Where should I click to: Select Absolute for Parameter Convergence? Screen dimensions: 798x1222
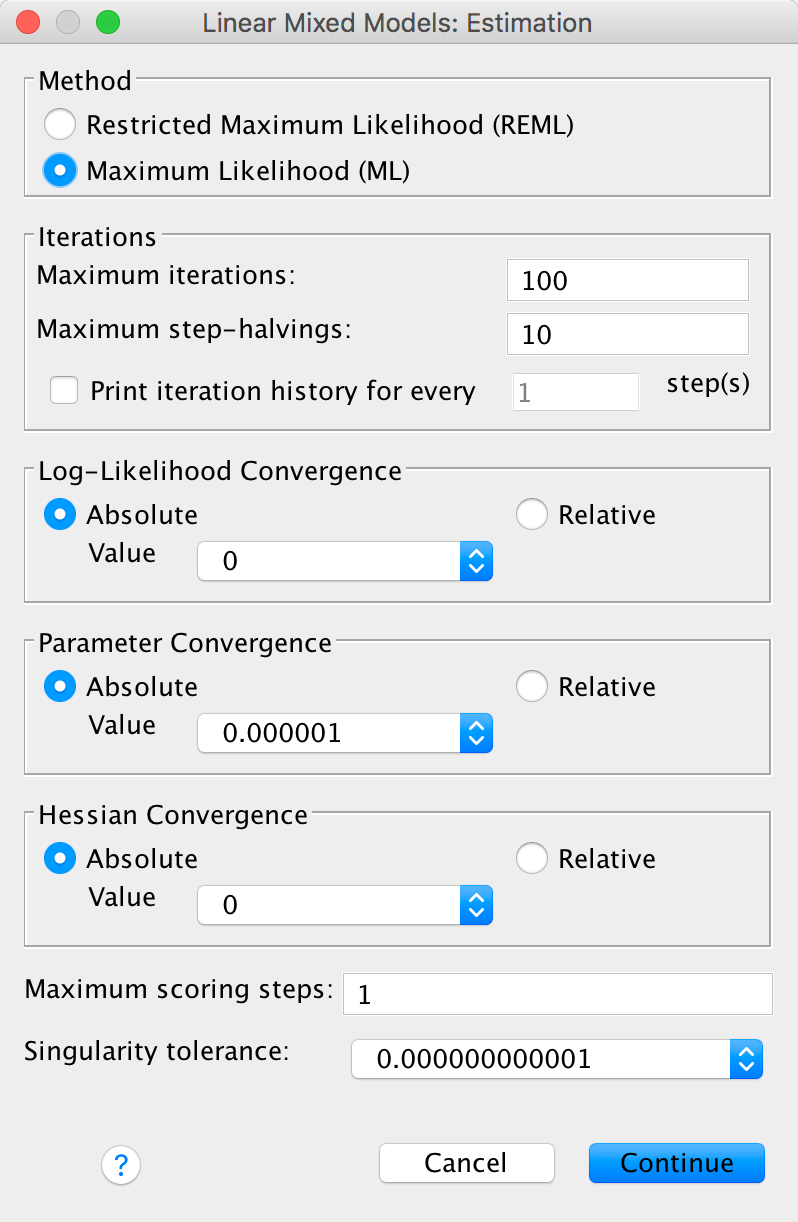click(x=60, y=687)
